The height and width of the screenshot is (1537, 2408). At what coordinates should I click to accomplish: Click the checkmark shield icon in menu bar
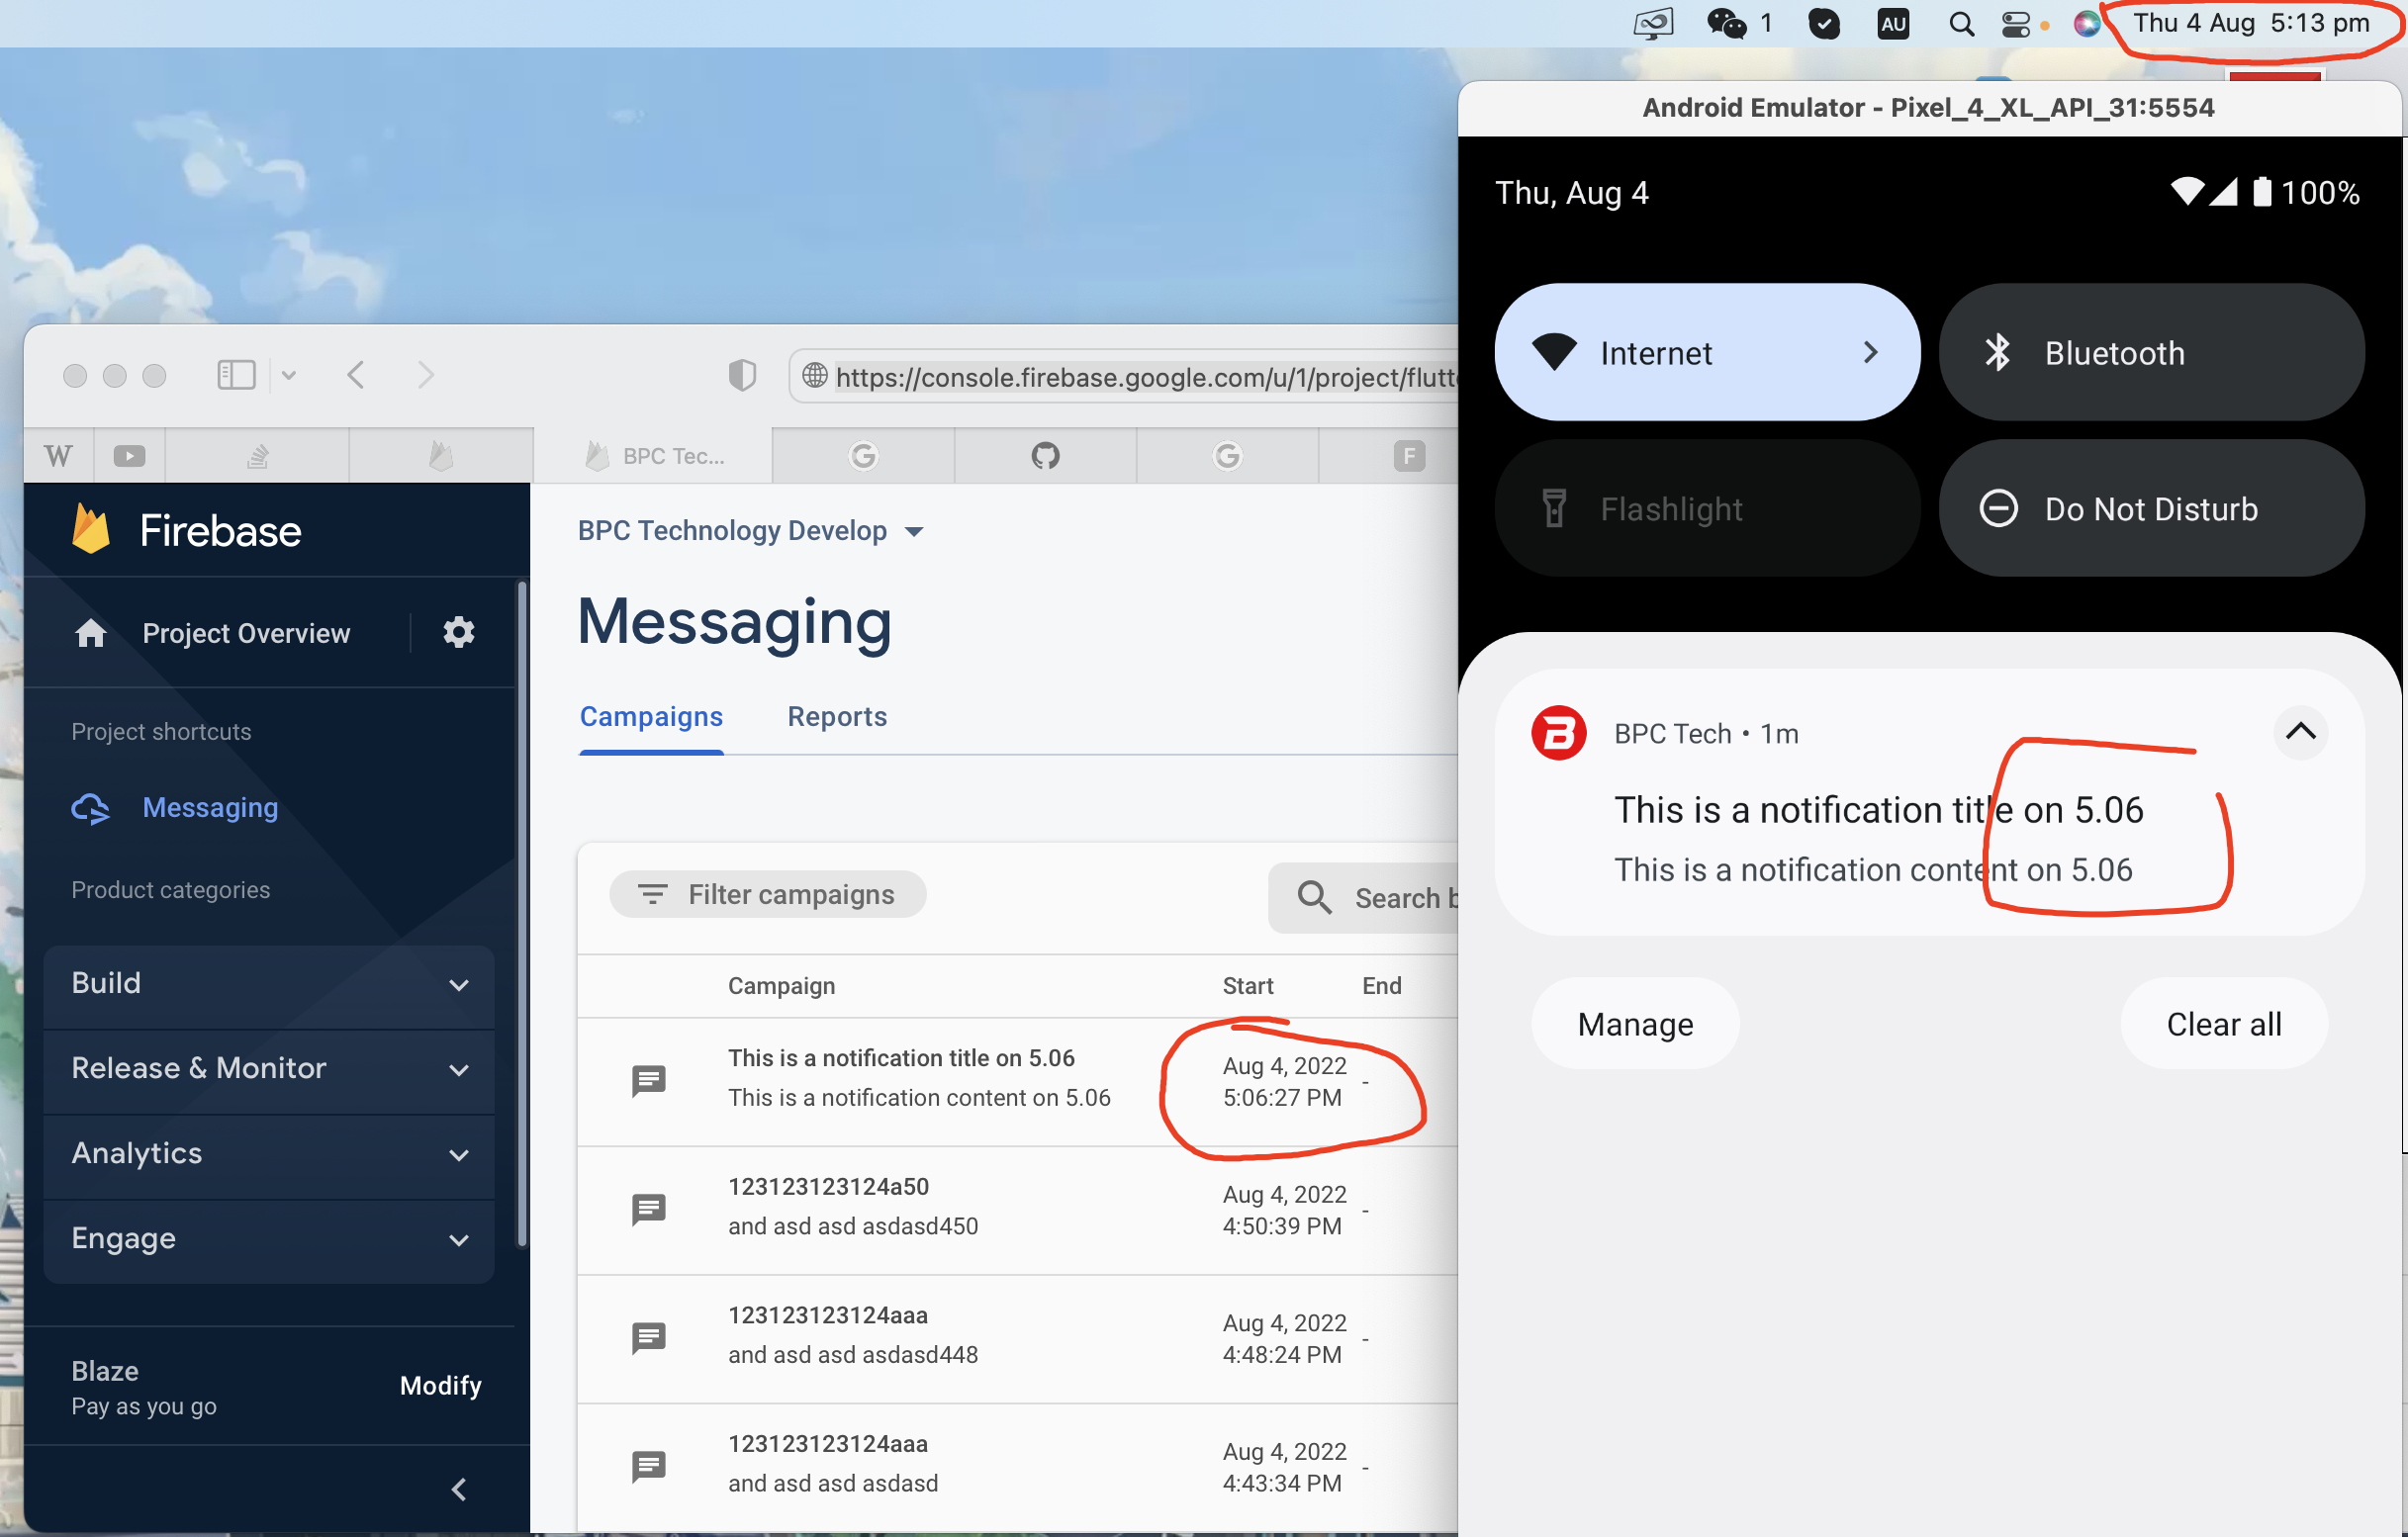1825,24
